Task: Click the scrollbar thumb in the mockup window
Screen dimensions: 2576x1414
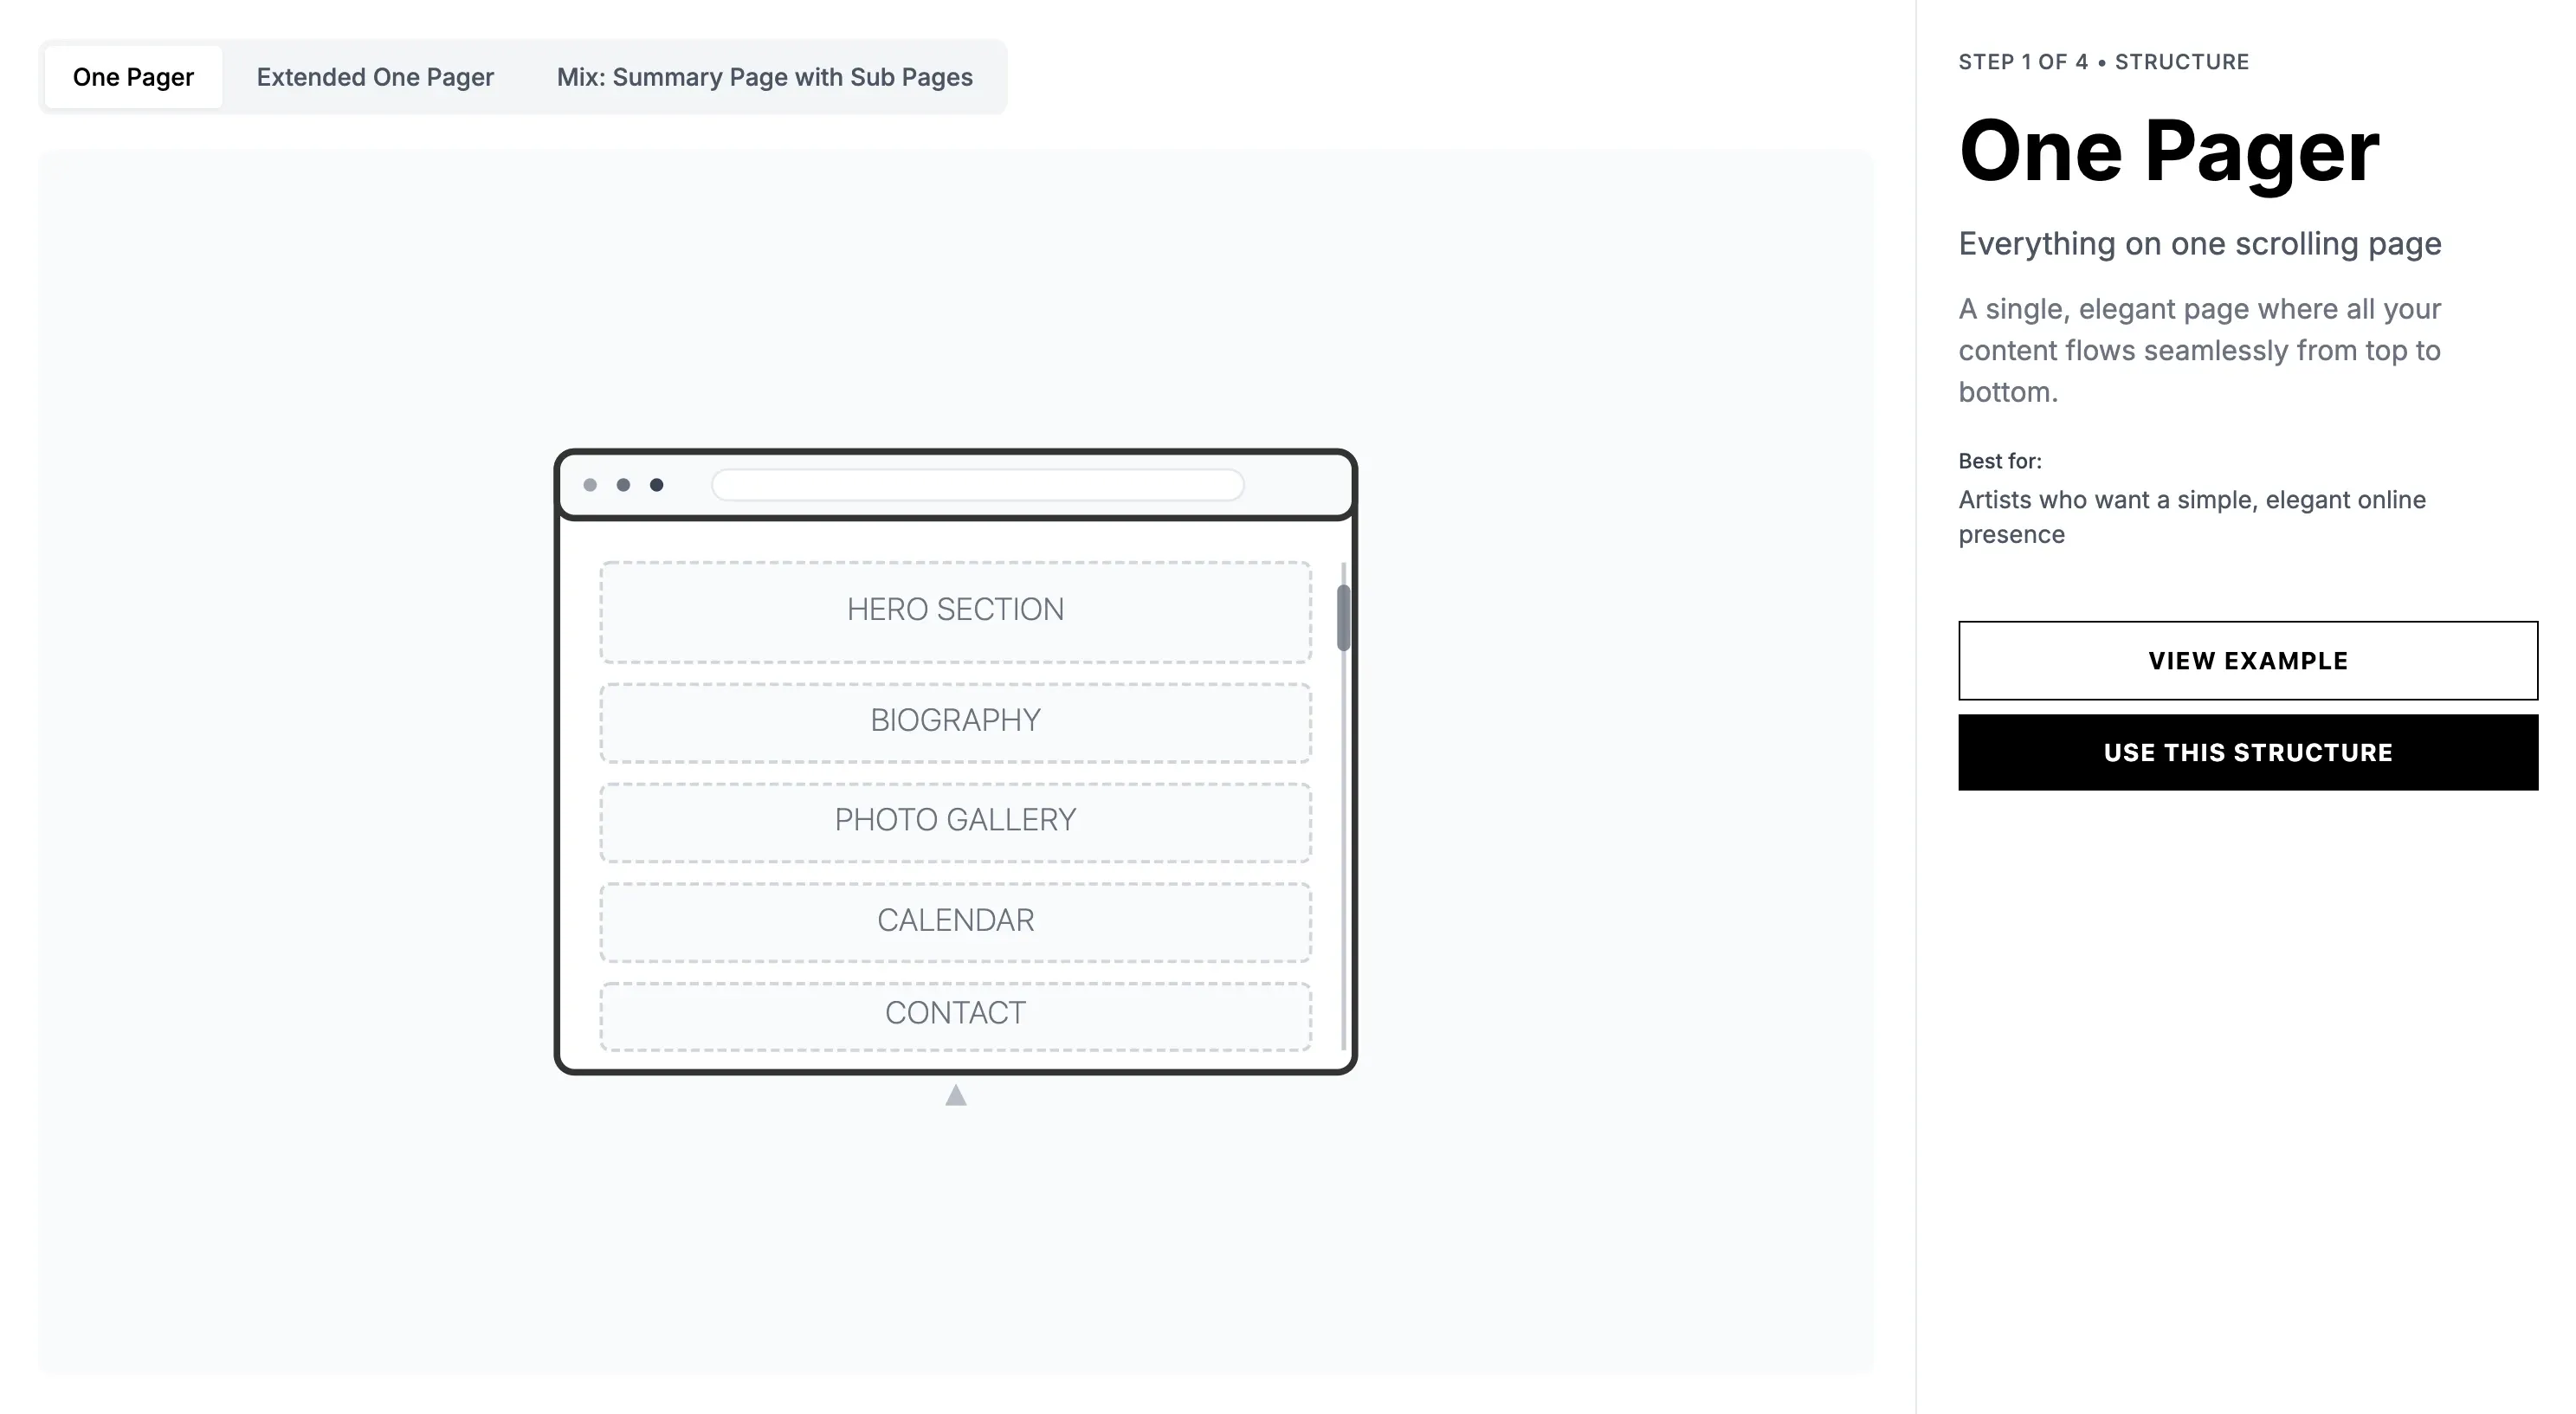Action: [1343, 617]
